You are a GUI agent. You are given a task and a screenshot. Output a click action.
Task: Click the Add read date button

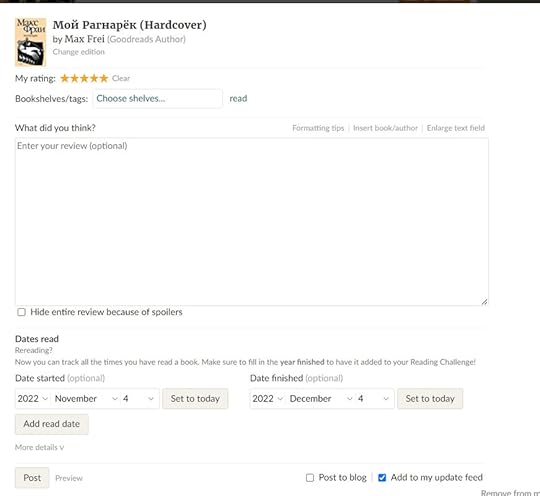tap(52, 424)
